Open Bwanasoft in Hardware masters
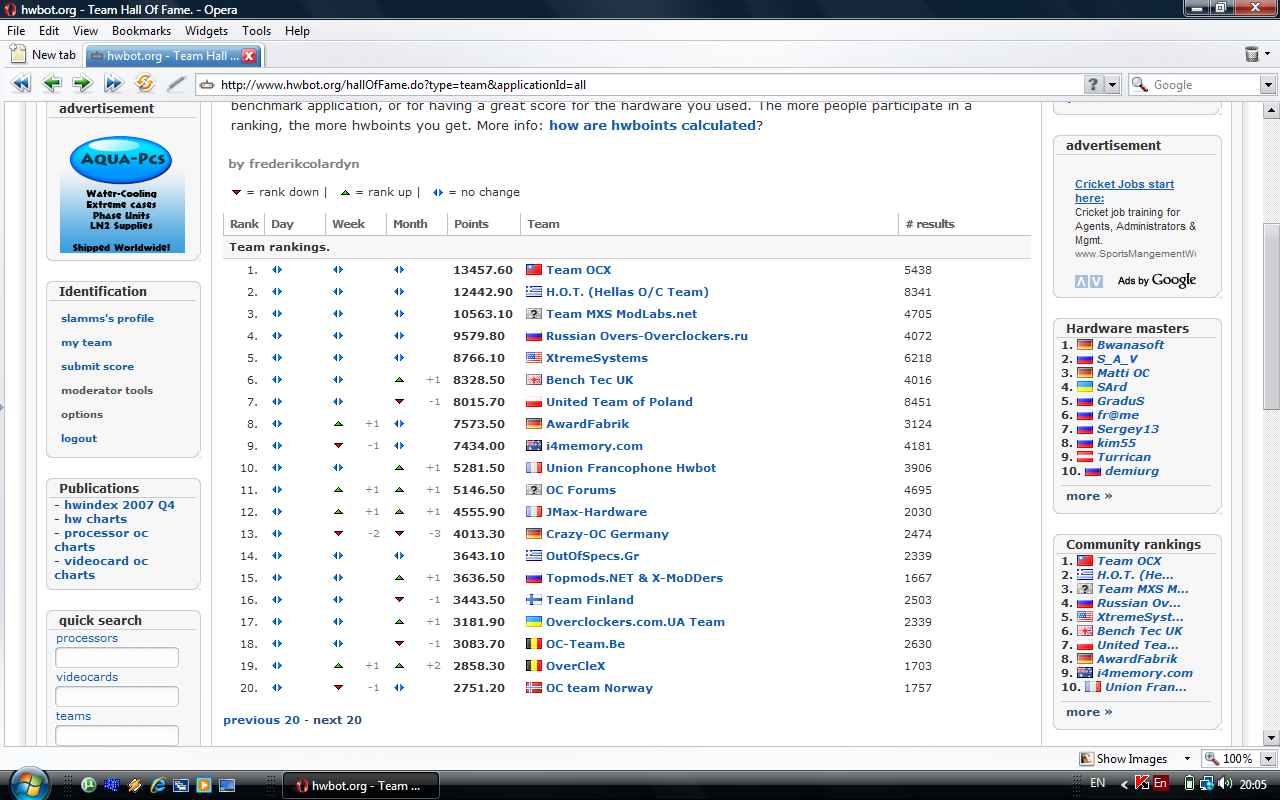1280x800 pixels. pos(1130,345)
